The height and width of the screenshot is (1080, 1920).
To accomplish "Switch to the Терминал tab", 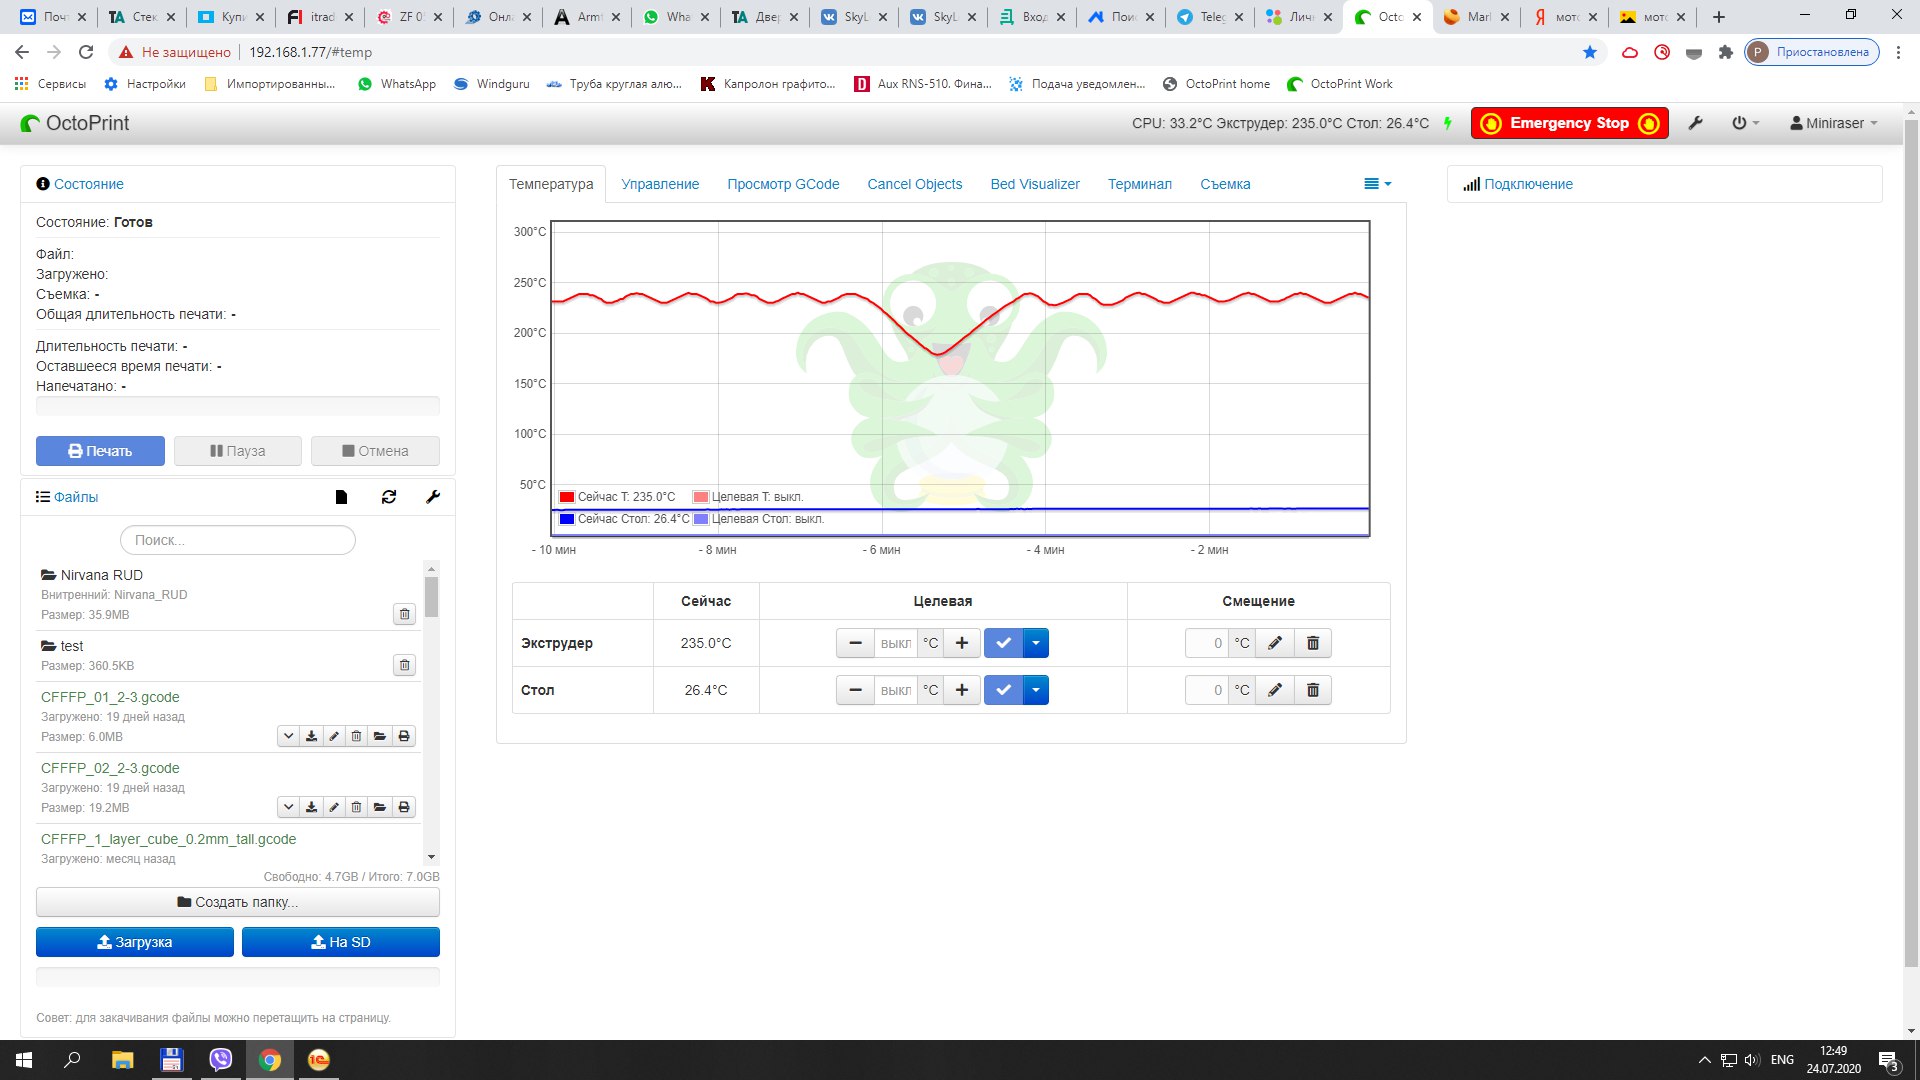I will pos(1139,184).
